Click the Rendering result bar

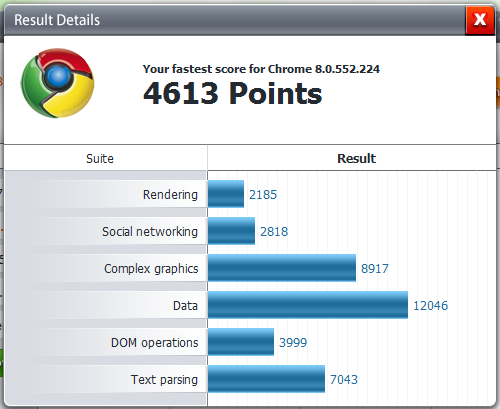pos(226,194)
